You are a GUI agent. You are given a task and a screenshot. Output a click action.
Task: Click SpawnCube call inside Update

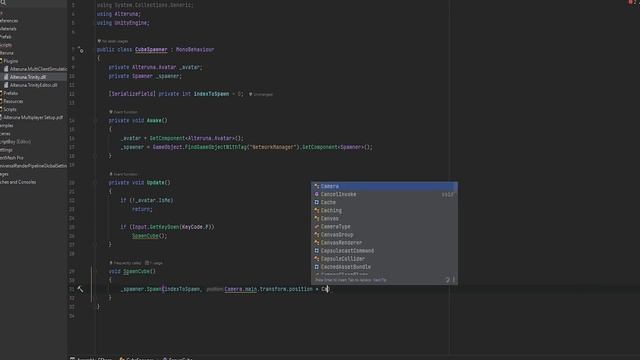(x=145, y=236)
